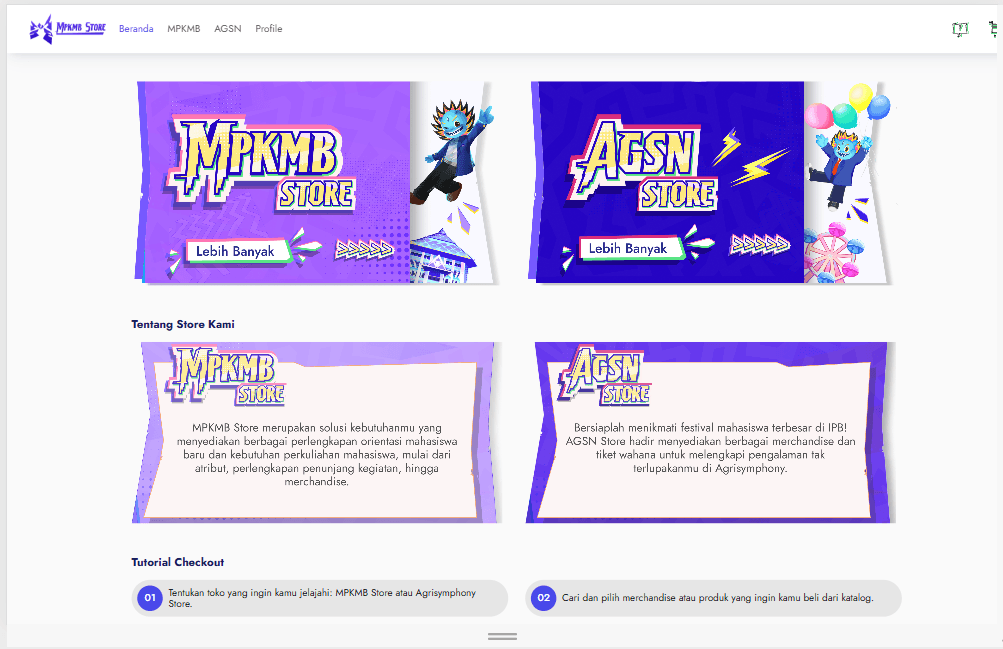The height and width of the screenshot is (649, 1003).
Task: Open the MPKMB nav menu item
Action: coord(184,29)
